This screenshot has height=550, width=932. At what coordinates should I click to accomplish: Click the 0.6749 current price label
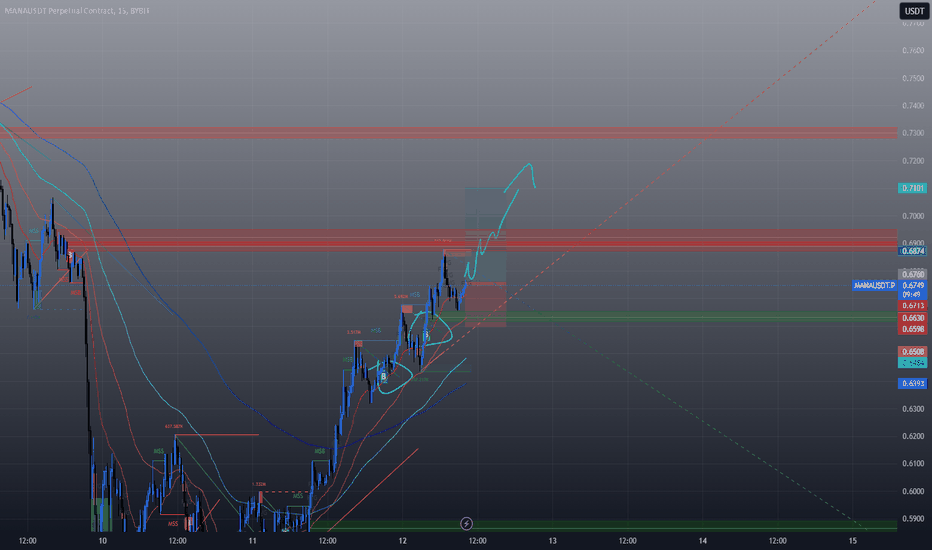(x=913, y=285)
